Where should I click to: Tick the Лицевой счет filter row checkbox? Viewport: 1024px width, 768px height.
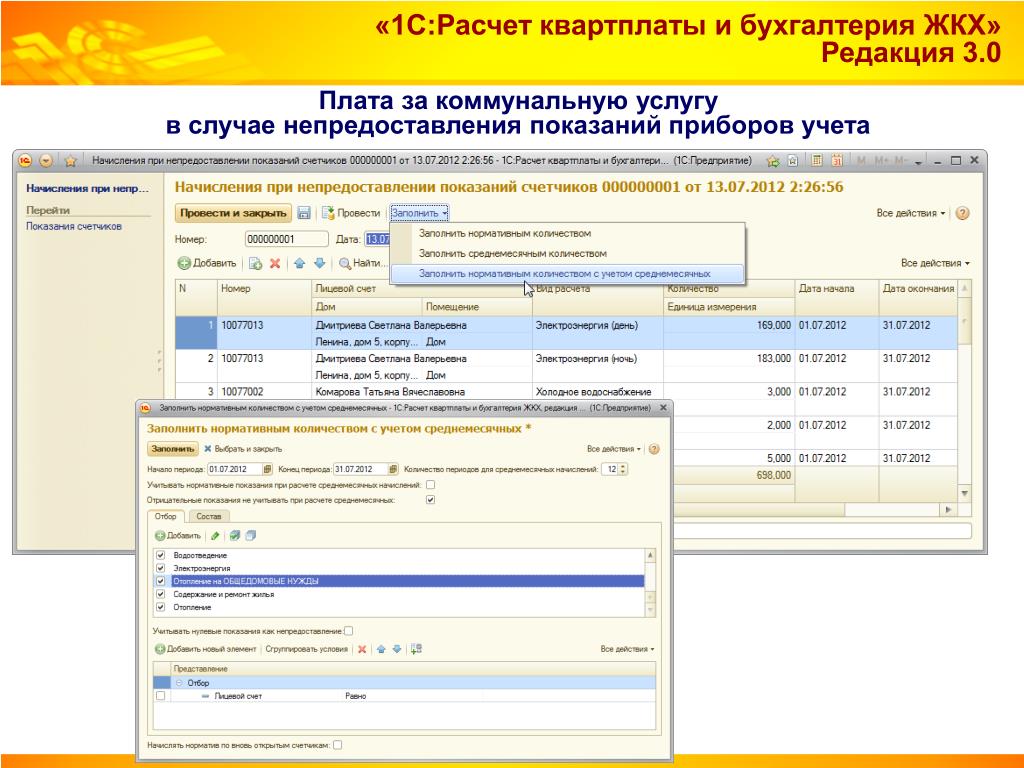tap(161, 696)
